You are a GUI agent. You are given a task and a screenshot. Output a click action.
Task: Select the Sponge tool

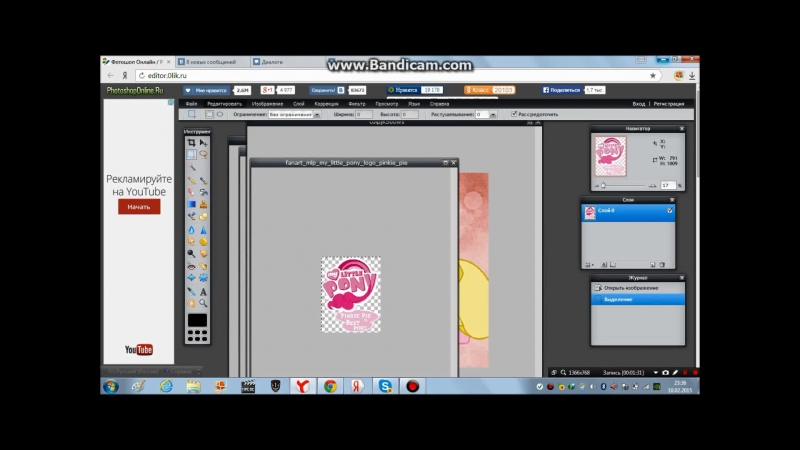point(203,241)
